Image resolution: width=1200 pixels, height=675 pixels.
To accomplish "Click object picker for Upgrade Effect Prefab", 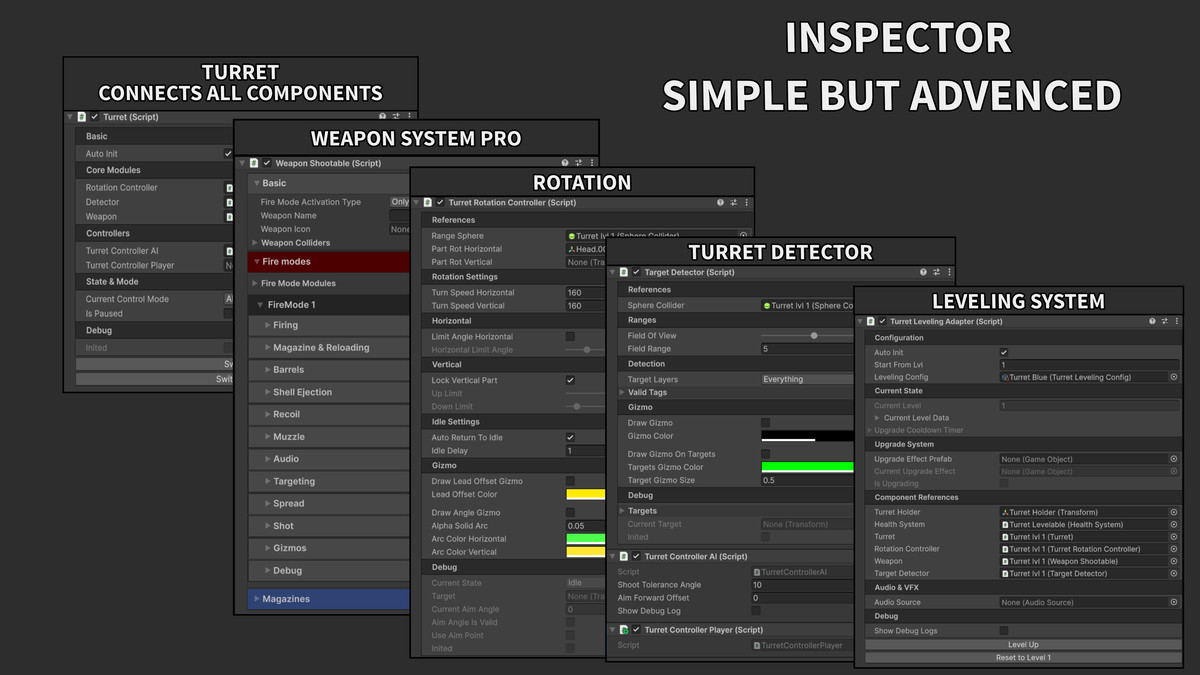I will [x=1174, y=459].
